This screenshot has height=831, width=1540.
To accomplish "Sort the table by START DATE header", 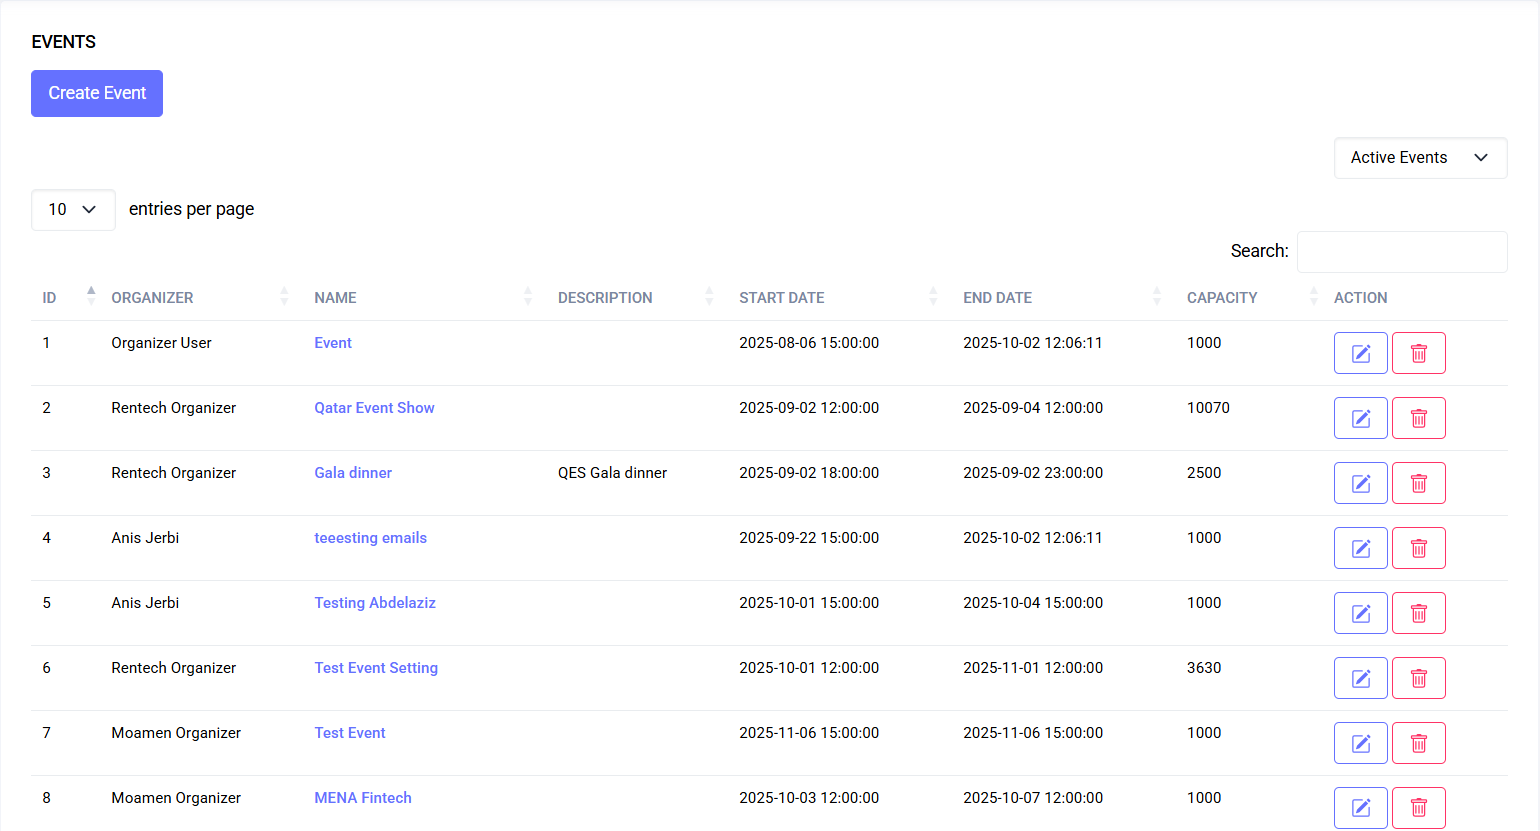I will (x=933, y=297).
